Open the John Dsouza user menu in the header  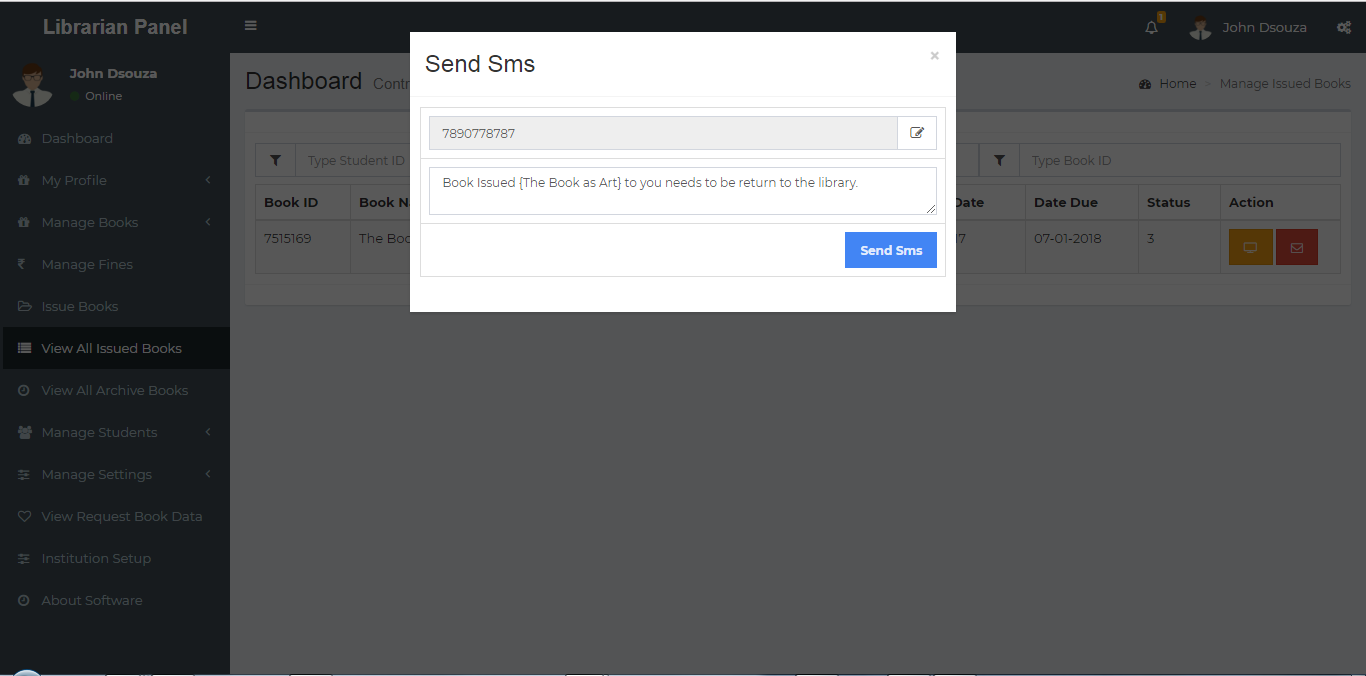pos(1248,27)
